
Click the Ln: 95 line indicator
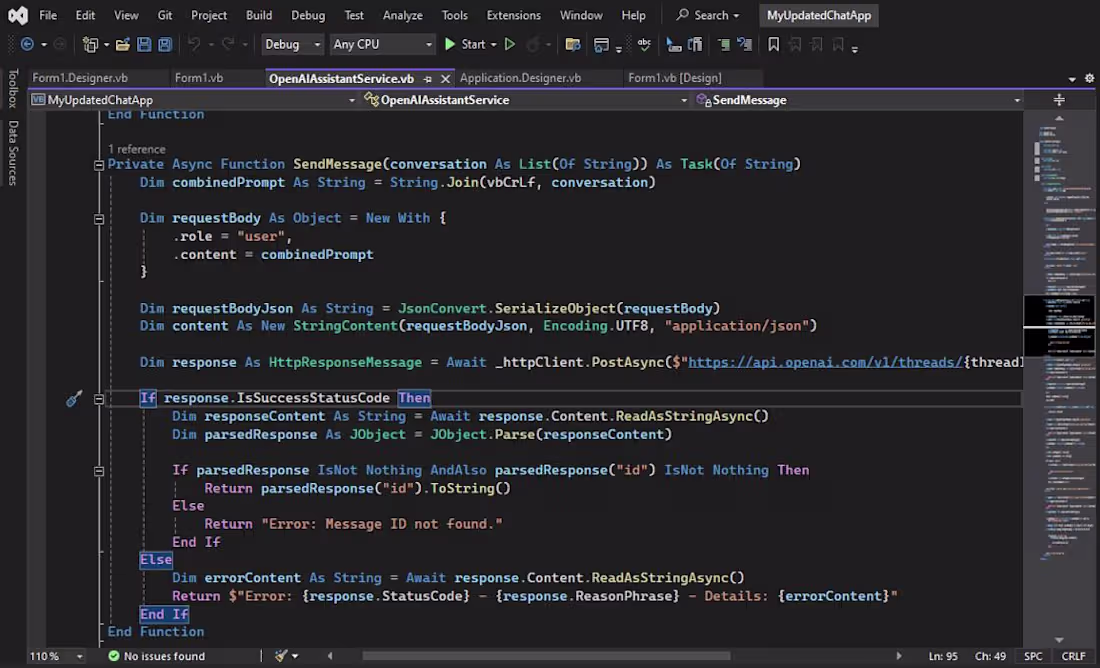pos(943,656)
